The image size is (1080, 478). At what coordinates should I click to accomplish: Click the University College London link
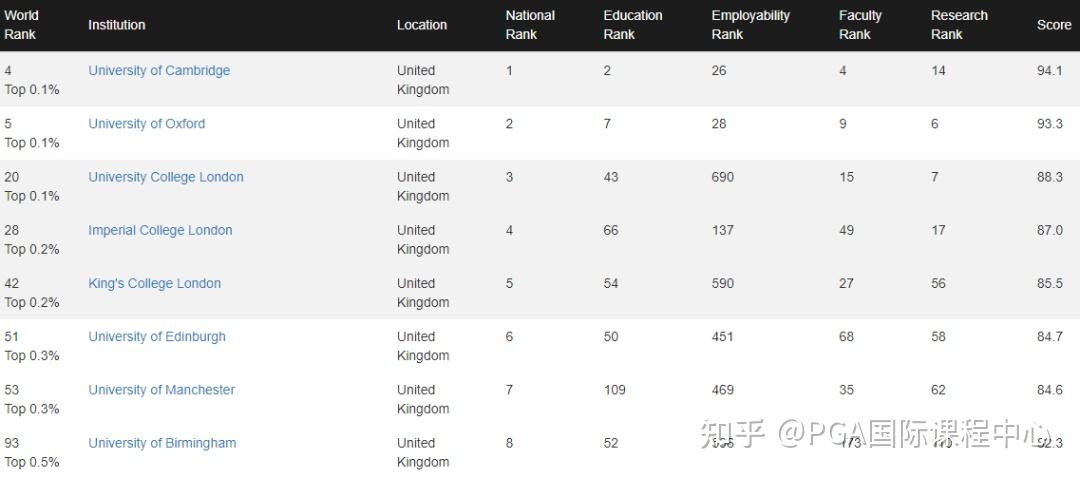pos(166,177)
